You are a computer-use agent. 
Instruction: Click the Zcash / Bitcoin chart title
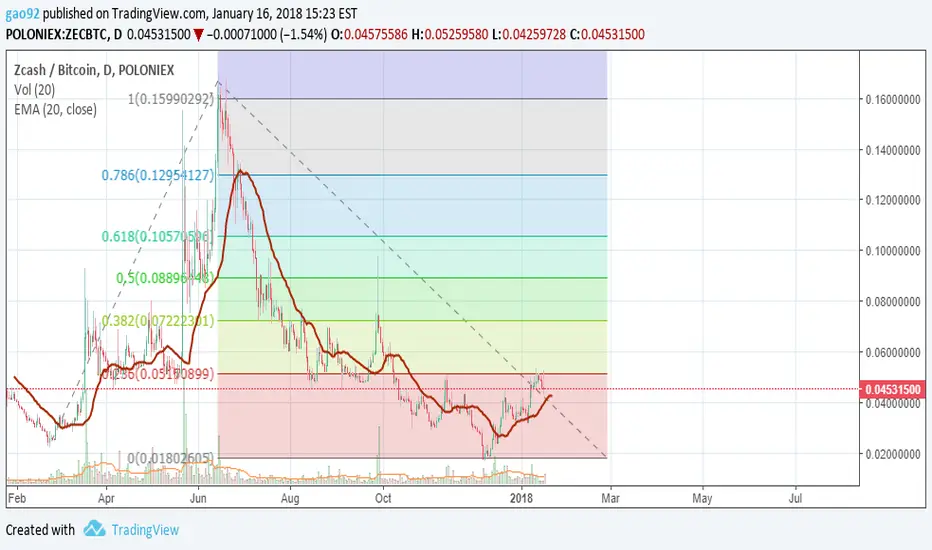pos(94,70)
